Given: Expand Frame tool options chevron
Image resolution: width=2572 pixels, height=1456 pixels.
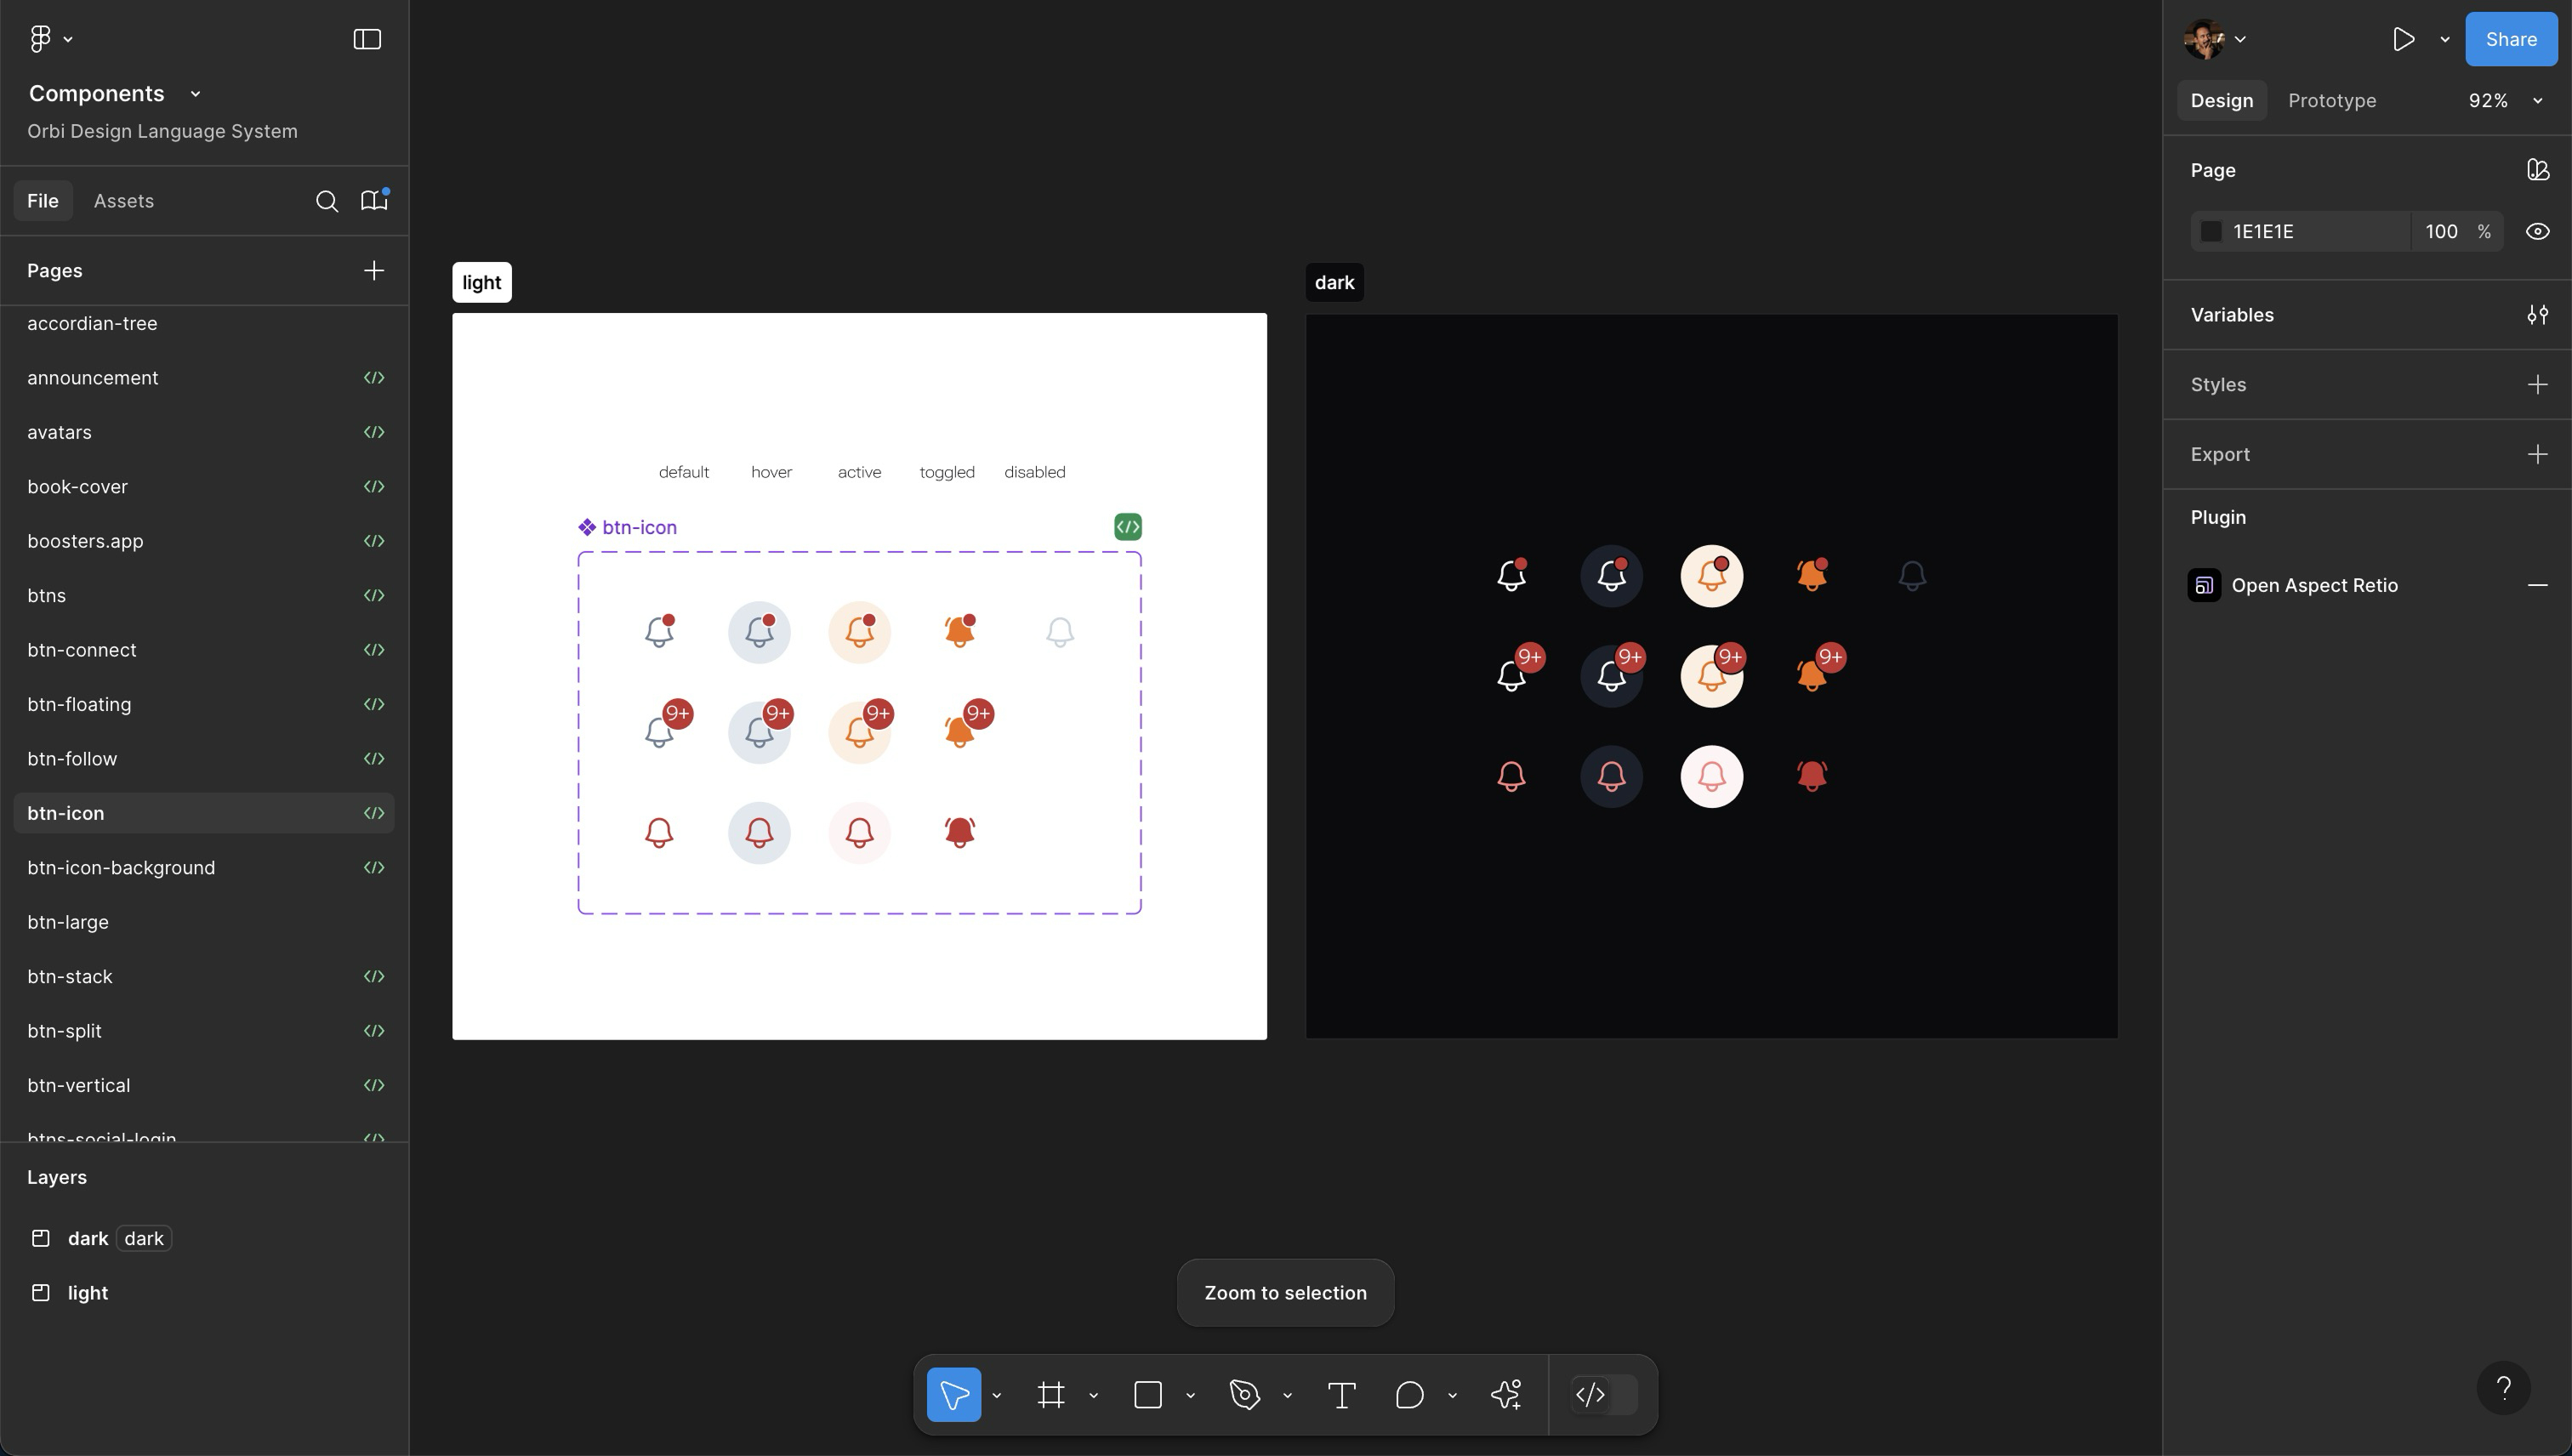Looking at the screenshot, I should click(x=1093, y=1396).
